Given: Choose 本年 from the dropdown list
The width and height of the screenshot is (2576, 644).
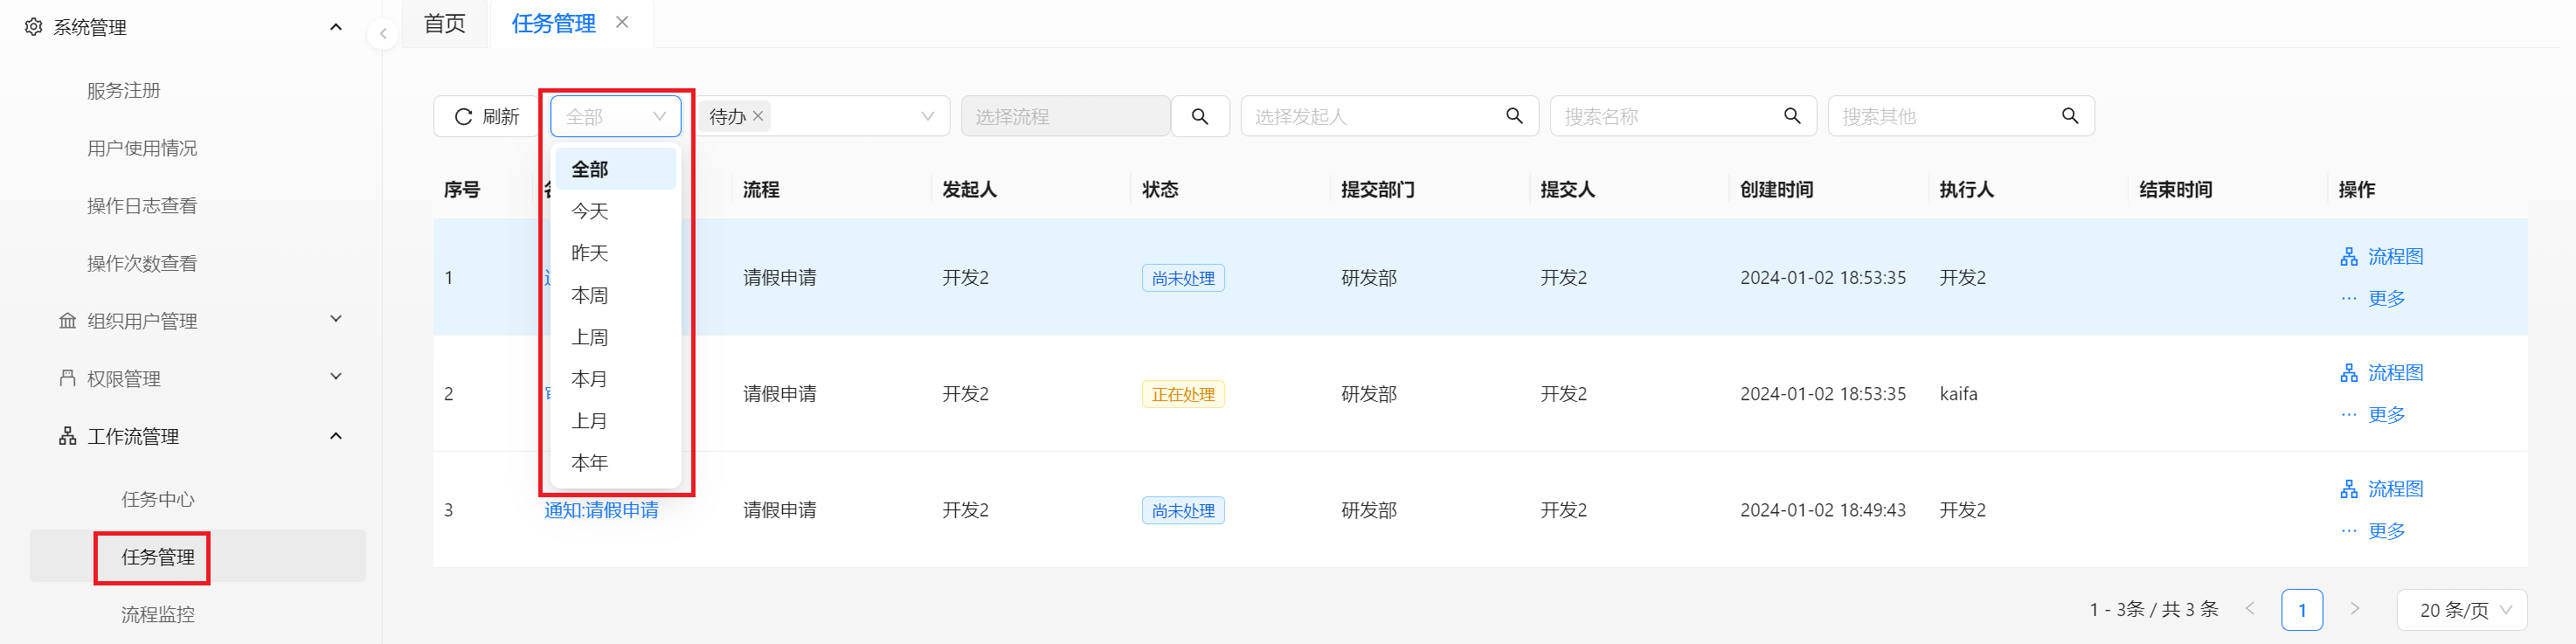Looking at the screenshot, I should point(616,463).
